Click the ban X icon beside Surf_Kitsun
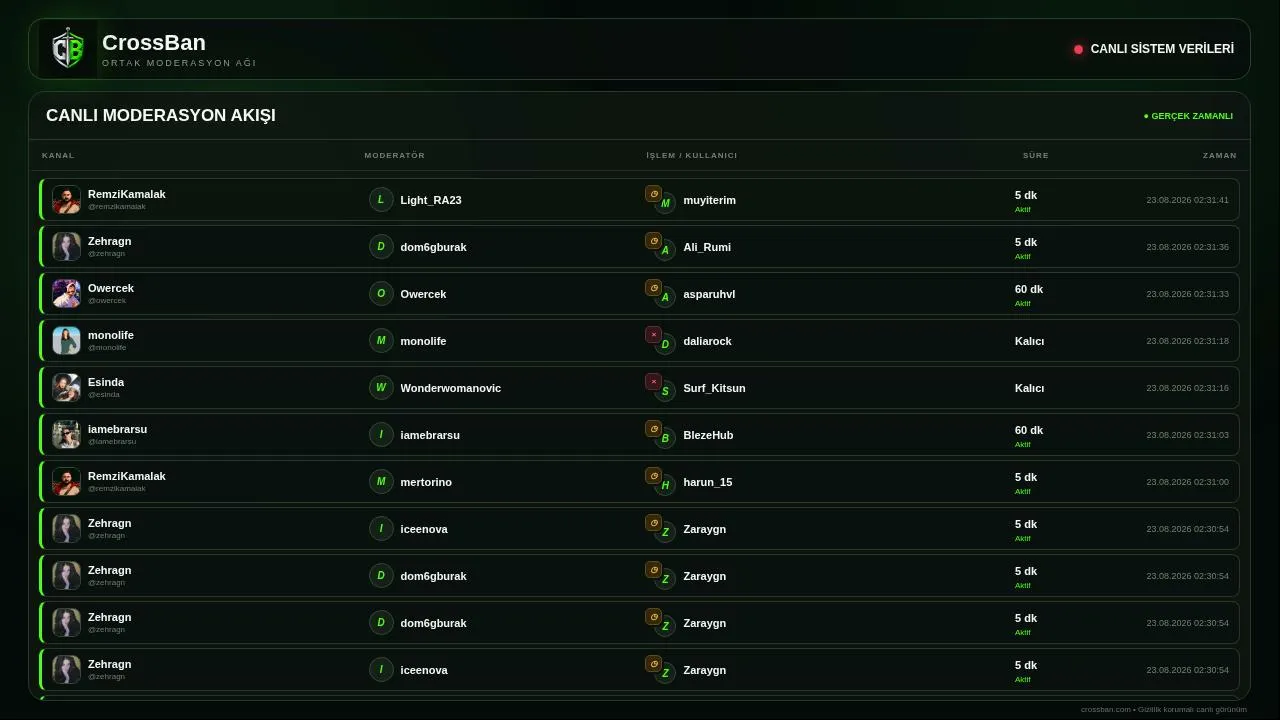 [x=653, y=382]
